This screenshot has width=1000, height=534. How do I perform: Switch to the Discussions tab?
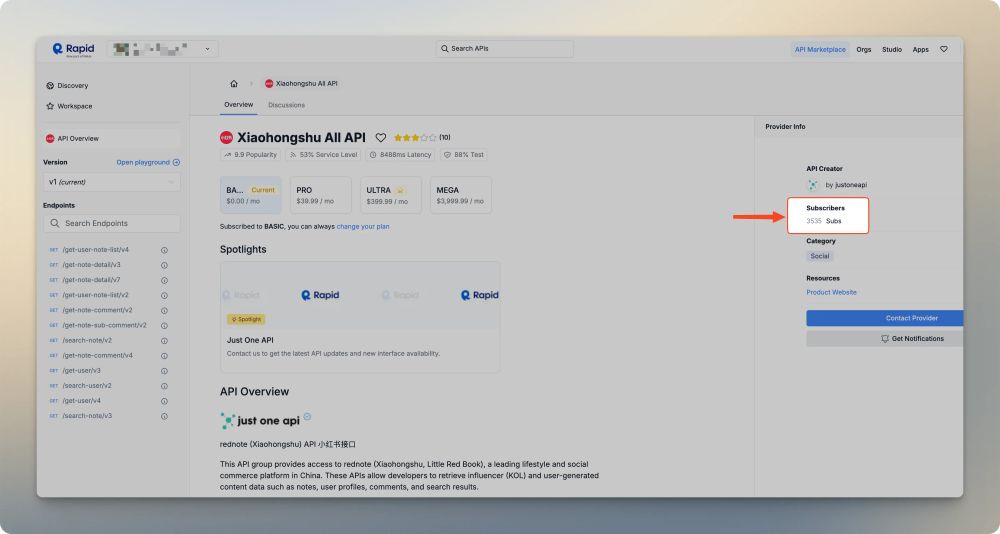coord(286,105)
